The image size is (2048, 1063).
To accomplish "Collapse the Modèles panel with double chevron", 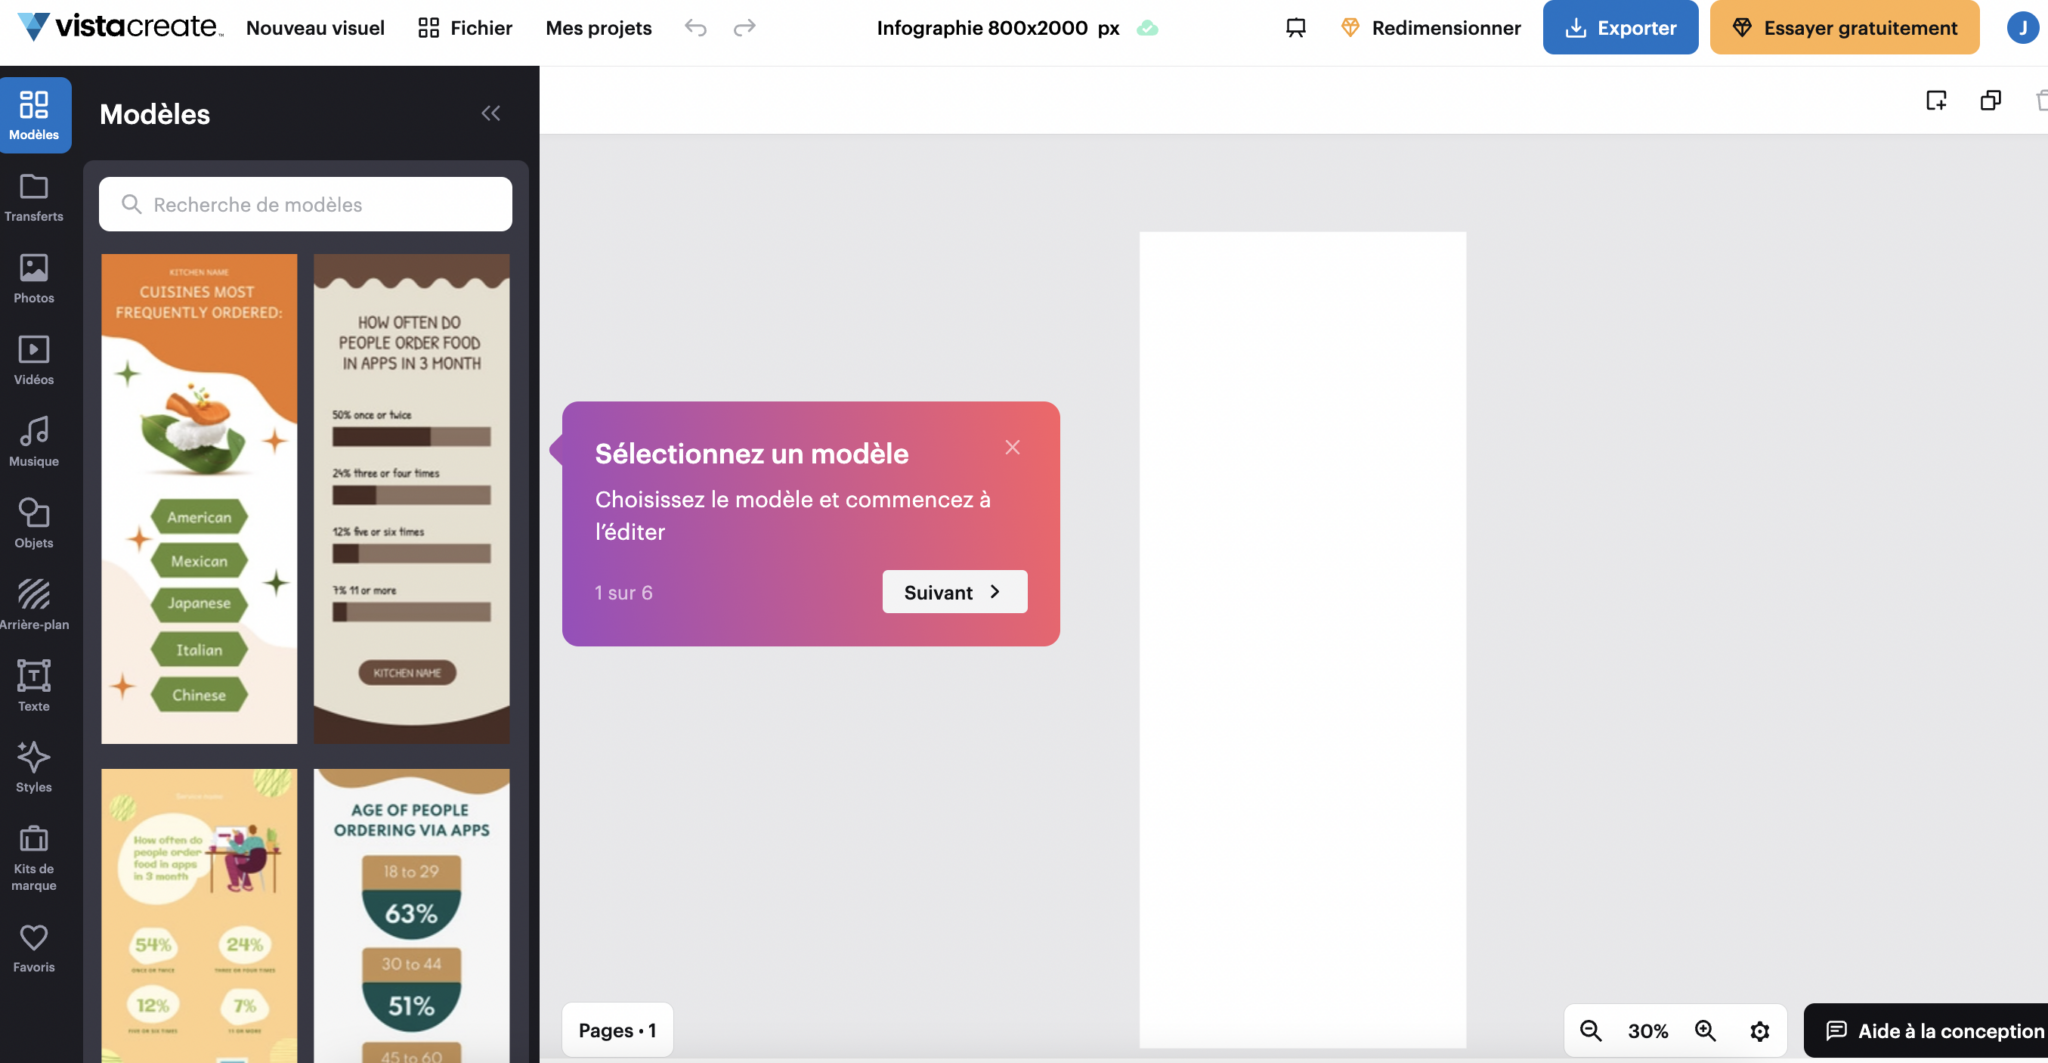I will pos(490,114).
